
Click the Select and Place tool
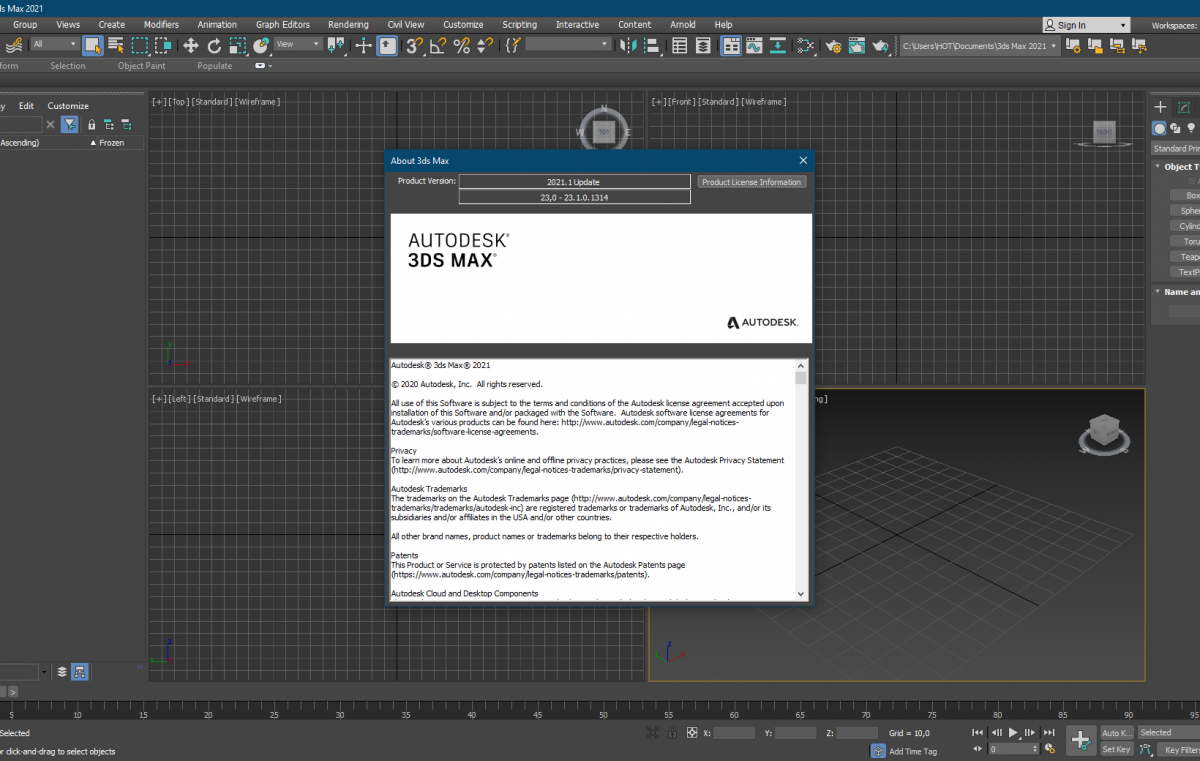262,45
